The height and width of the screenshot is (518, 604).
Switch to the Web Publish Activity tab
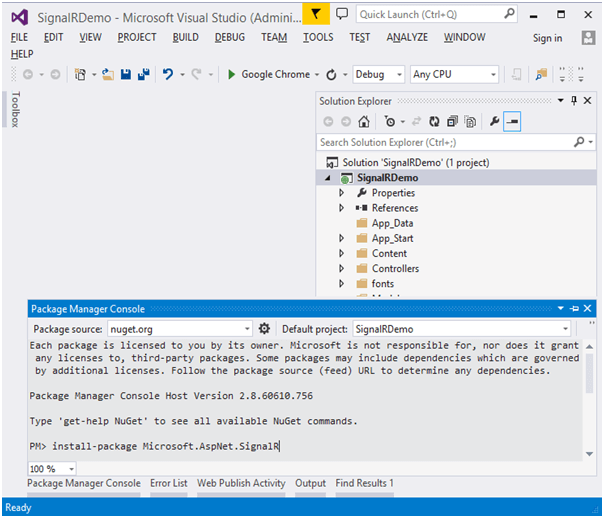coord(241,483)
